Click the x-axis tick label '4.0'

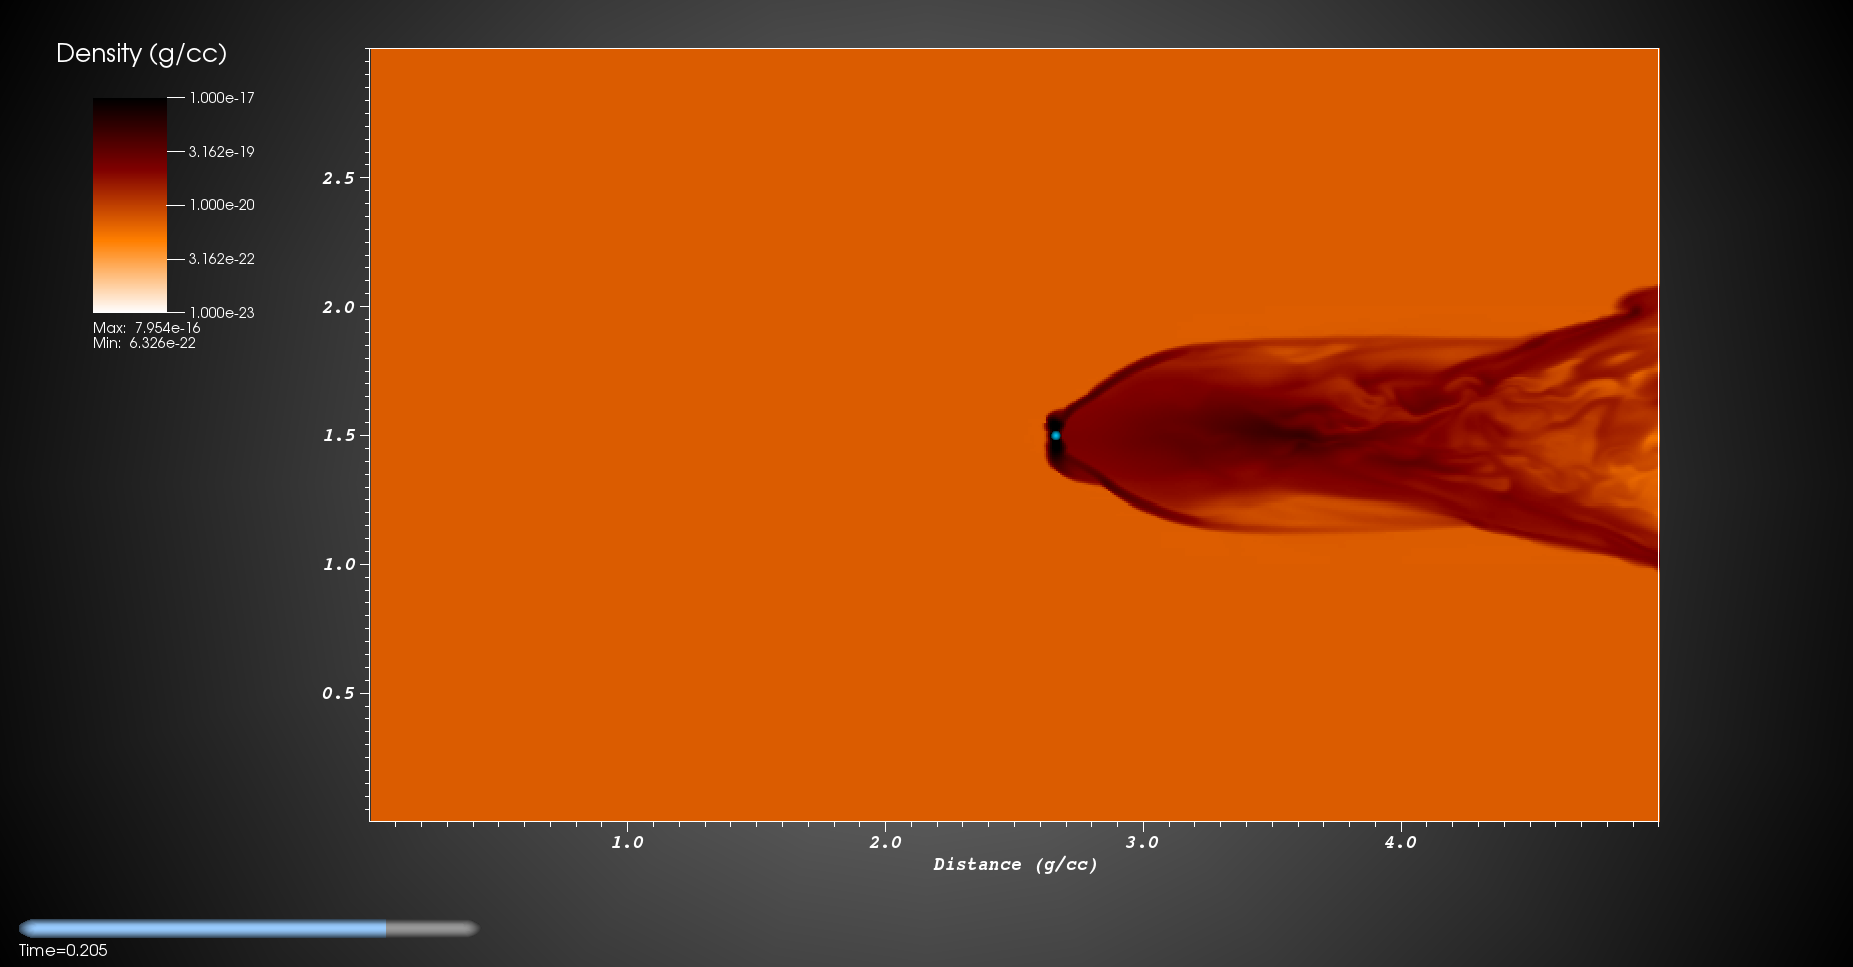point(1400,842)
